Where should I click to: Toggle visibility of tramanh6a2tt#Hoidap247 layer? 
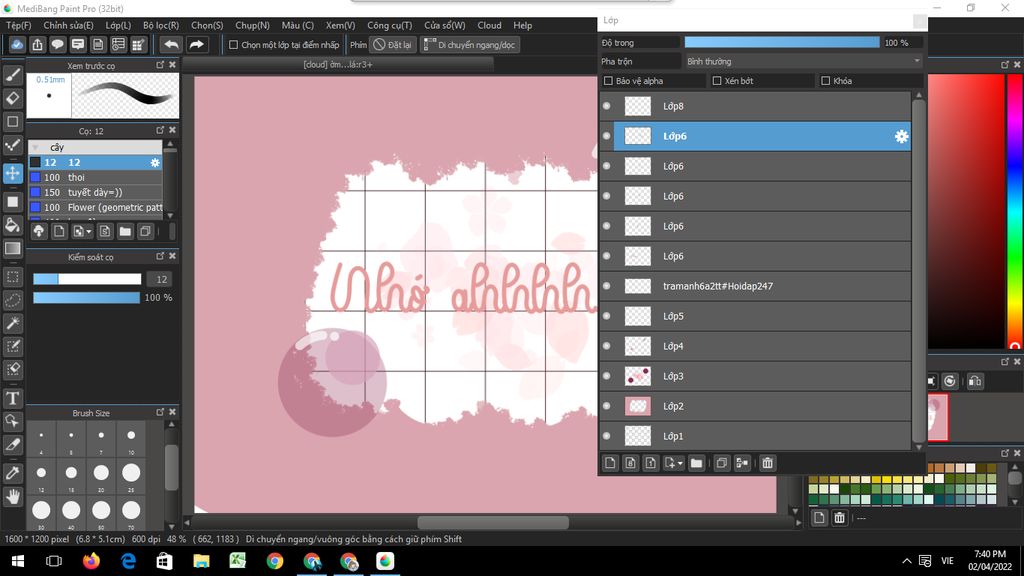tap(607, 286)
